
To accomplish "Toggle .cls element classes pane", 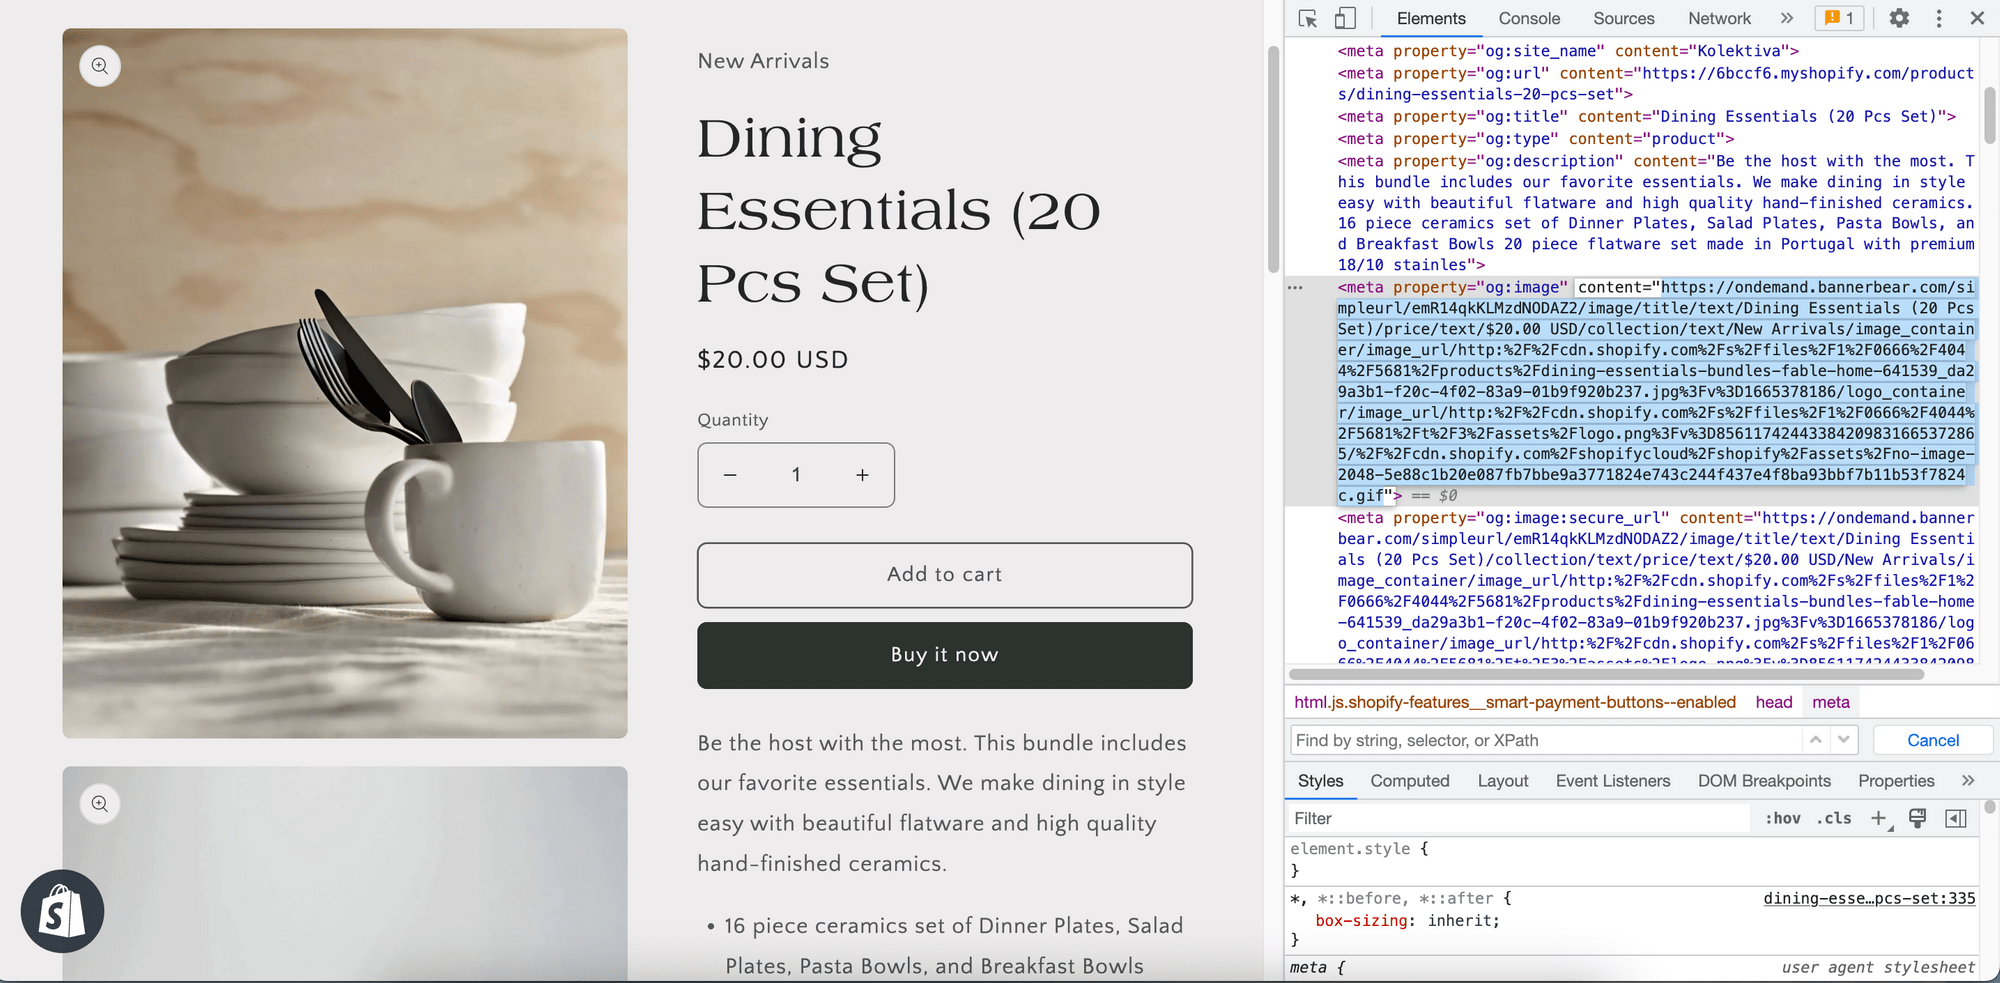I will [x=1834, y=818].
